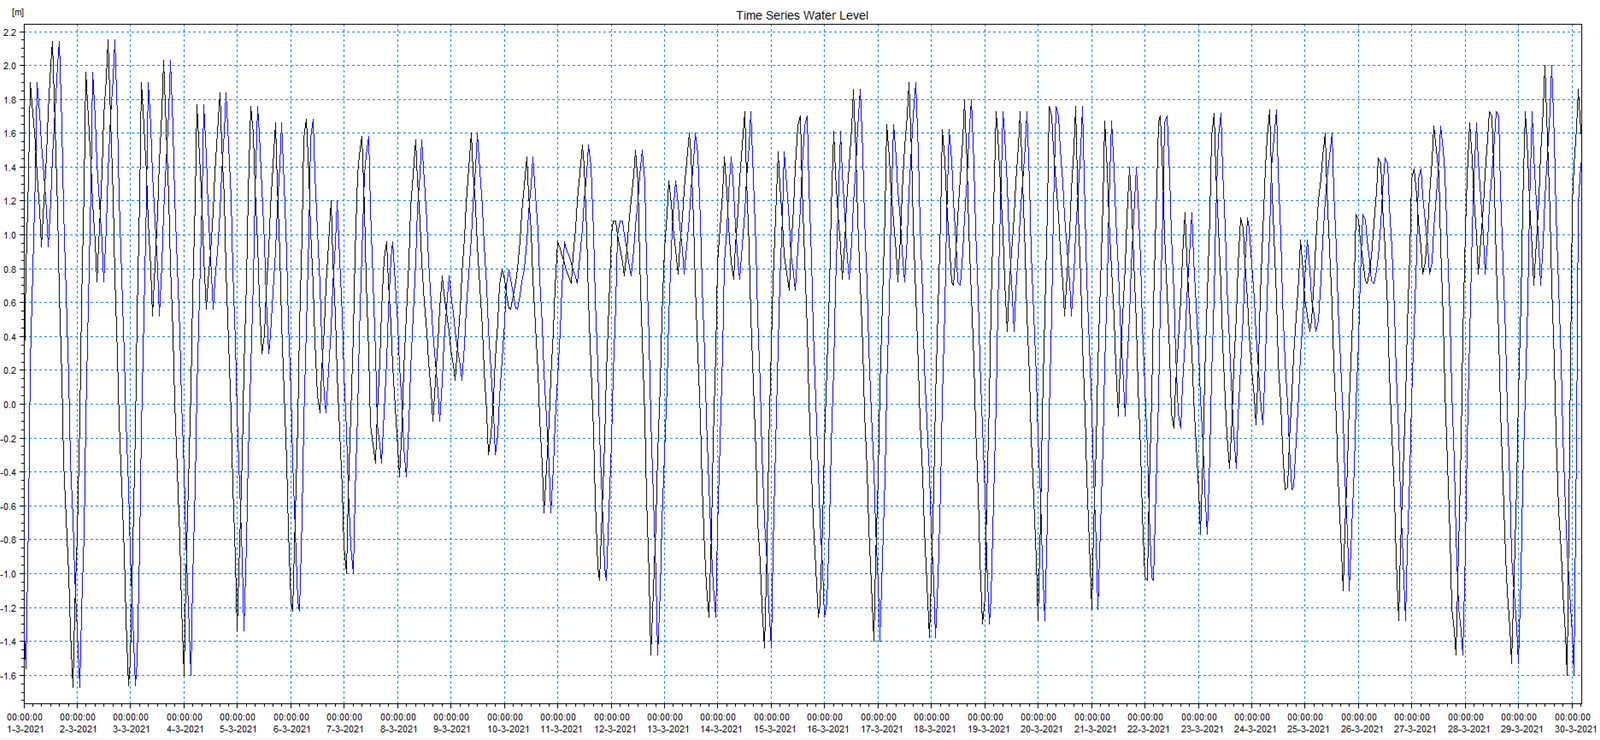Select the 1.0 y-axis tick label
The height and width of the screenshot is (740, 1600).
click(x=10, y=236)
